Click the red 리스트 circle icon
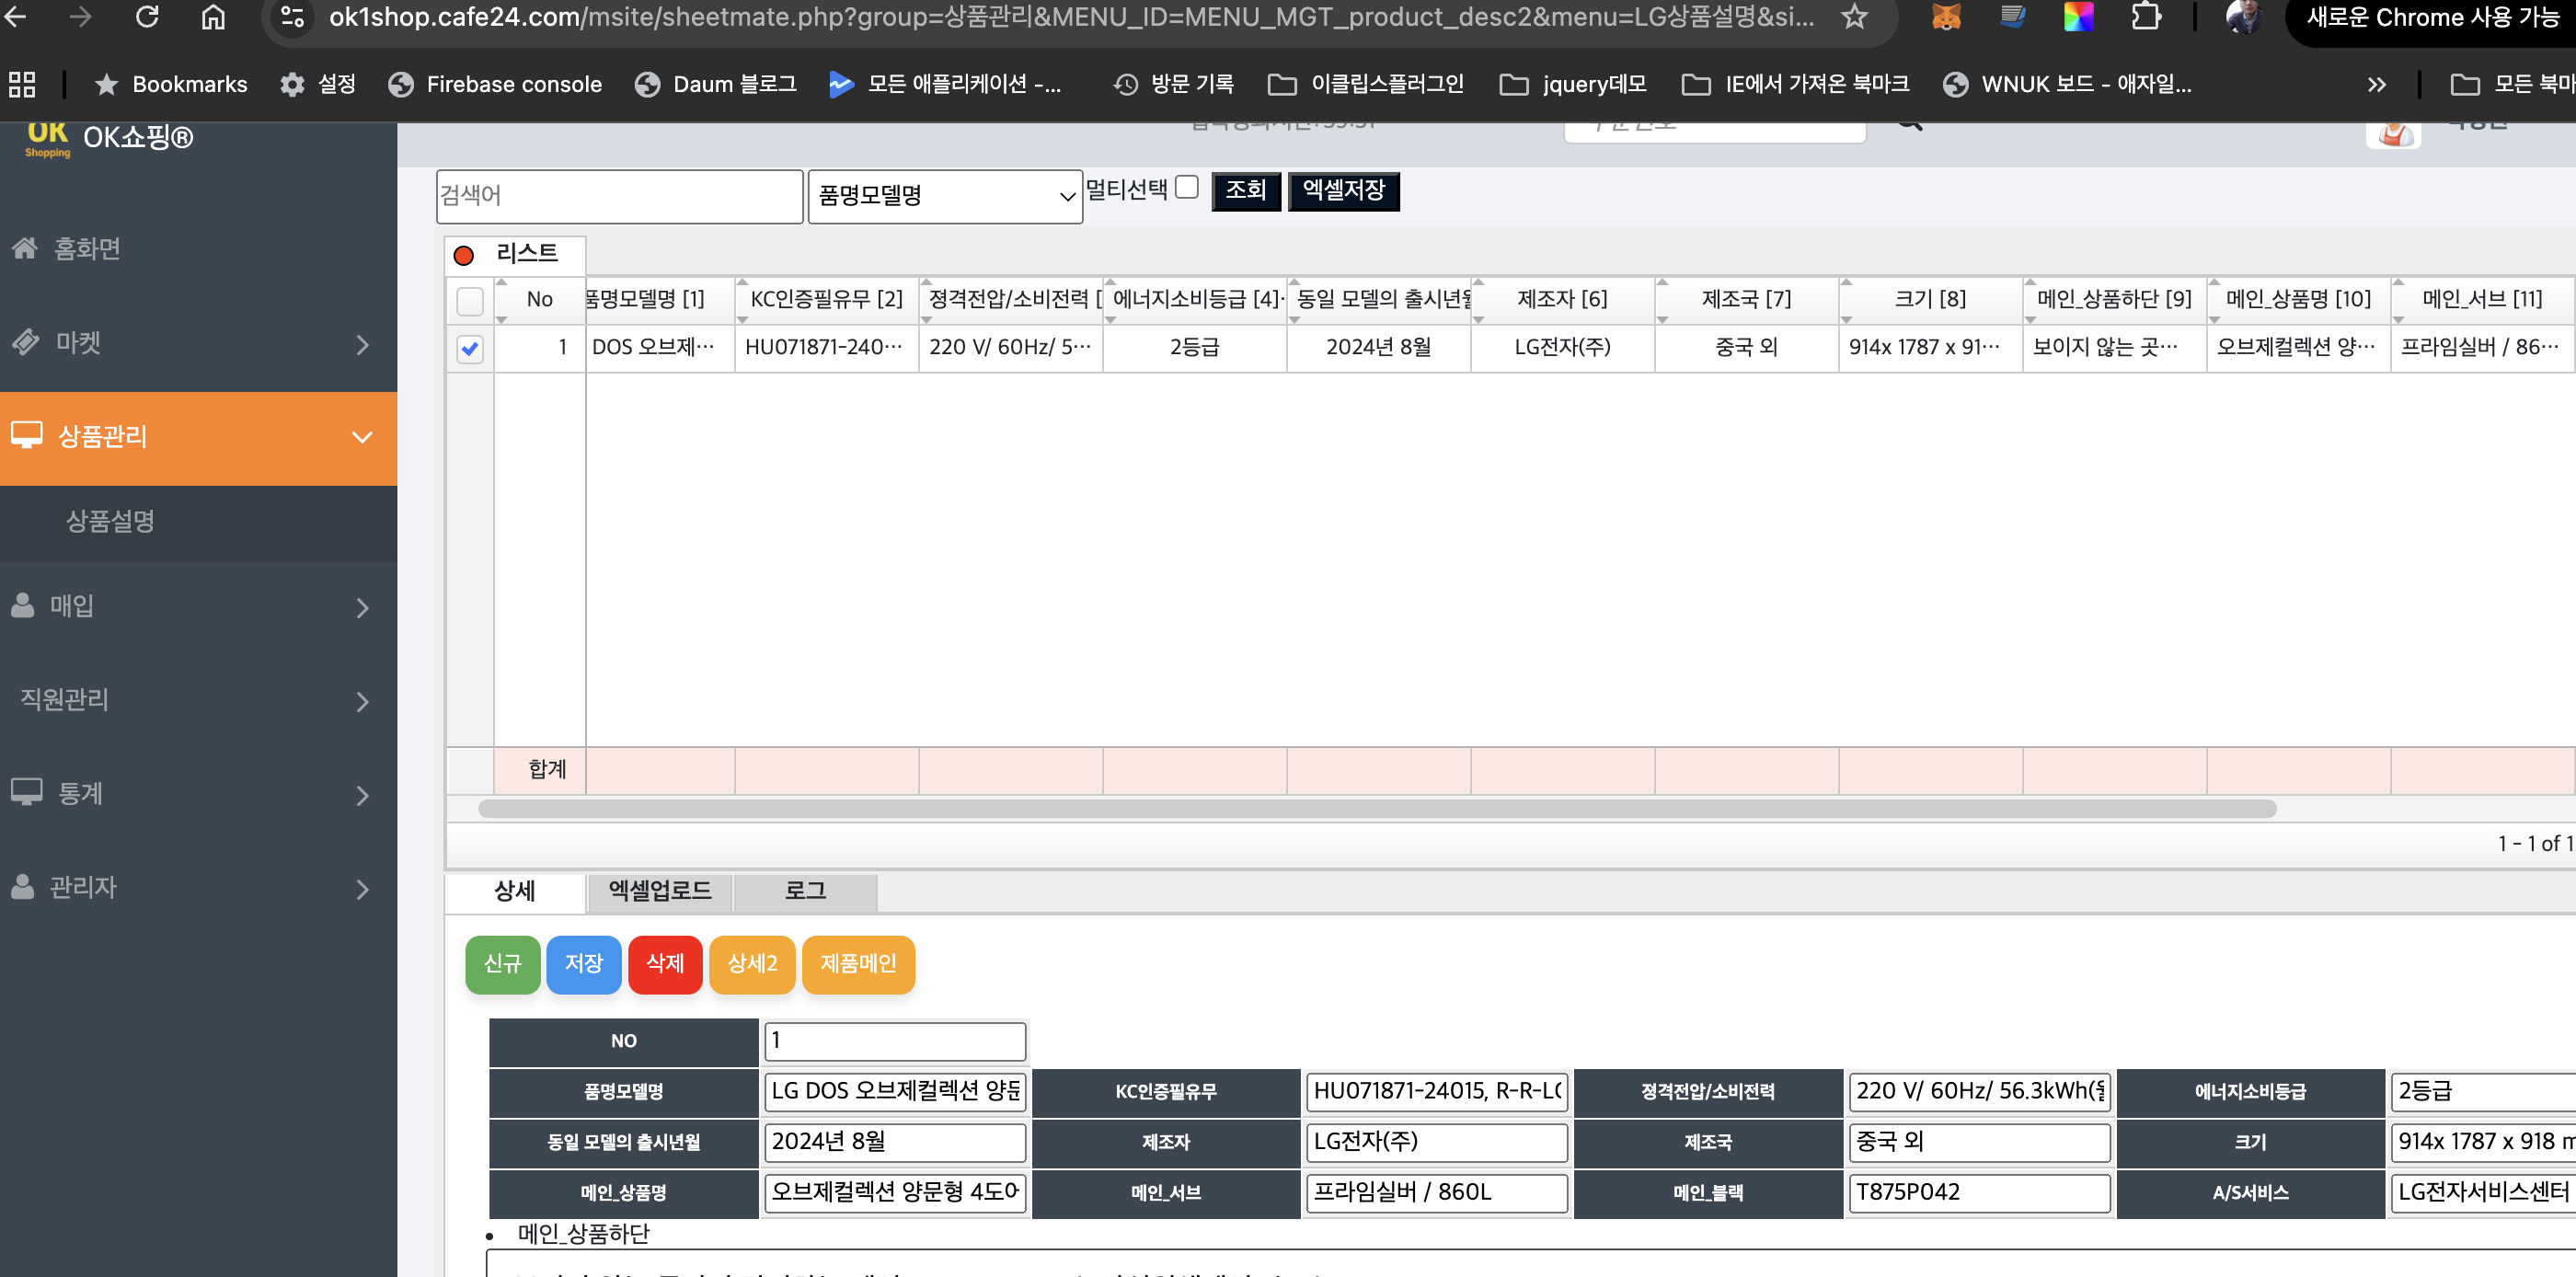 463,255
